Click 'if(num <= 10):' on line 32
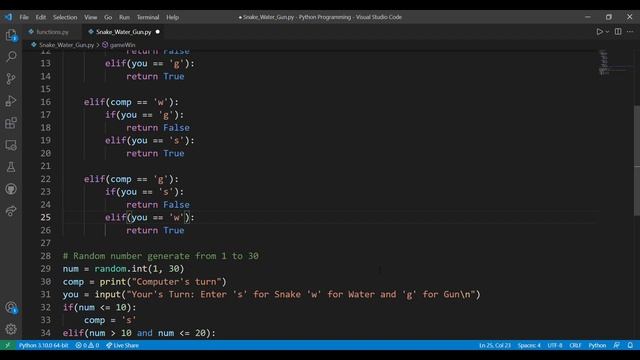This screenshot has width=640, height=360. pyautogui.click(x=100, y=307)
